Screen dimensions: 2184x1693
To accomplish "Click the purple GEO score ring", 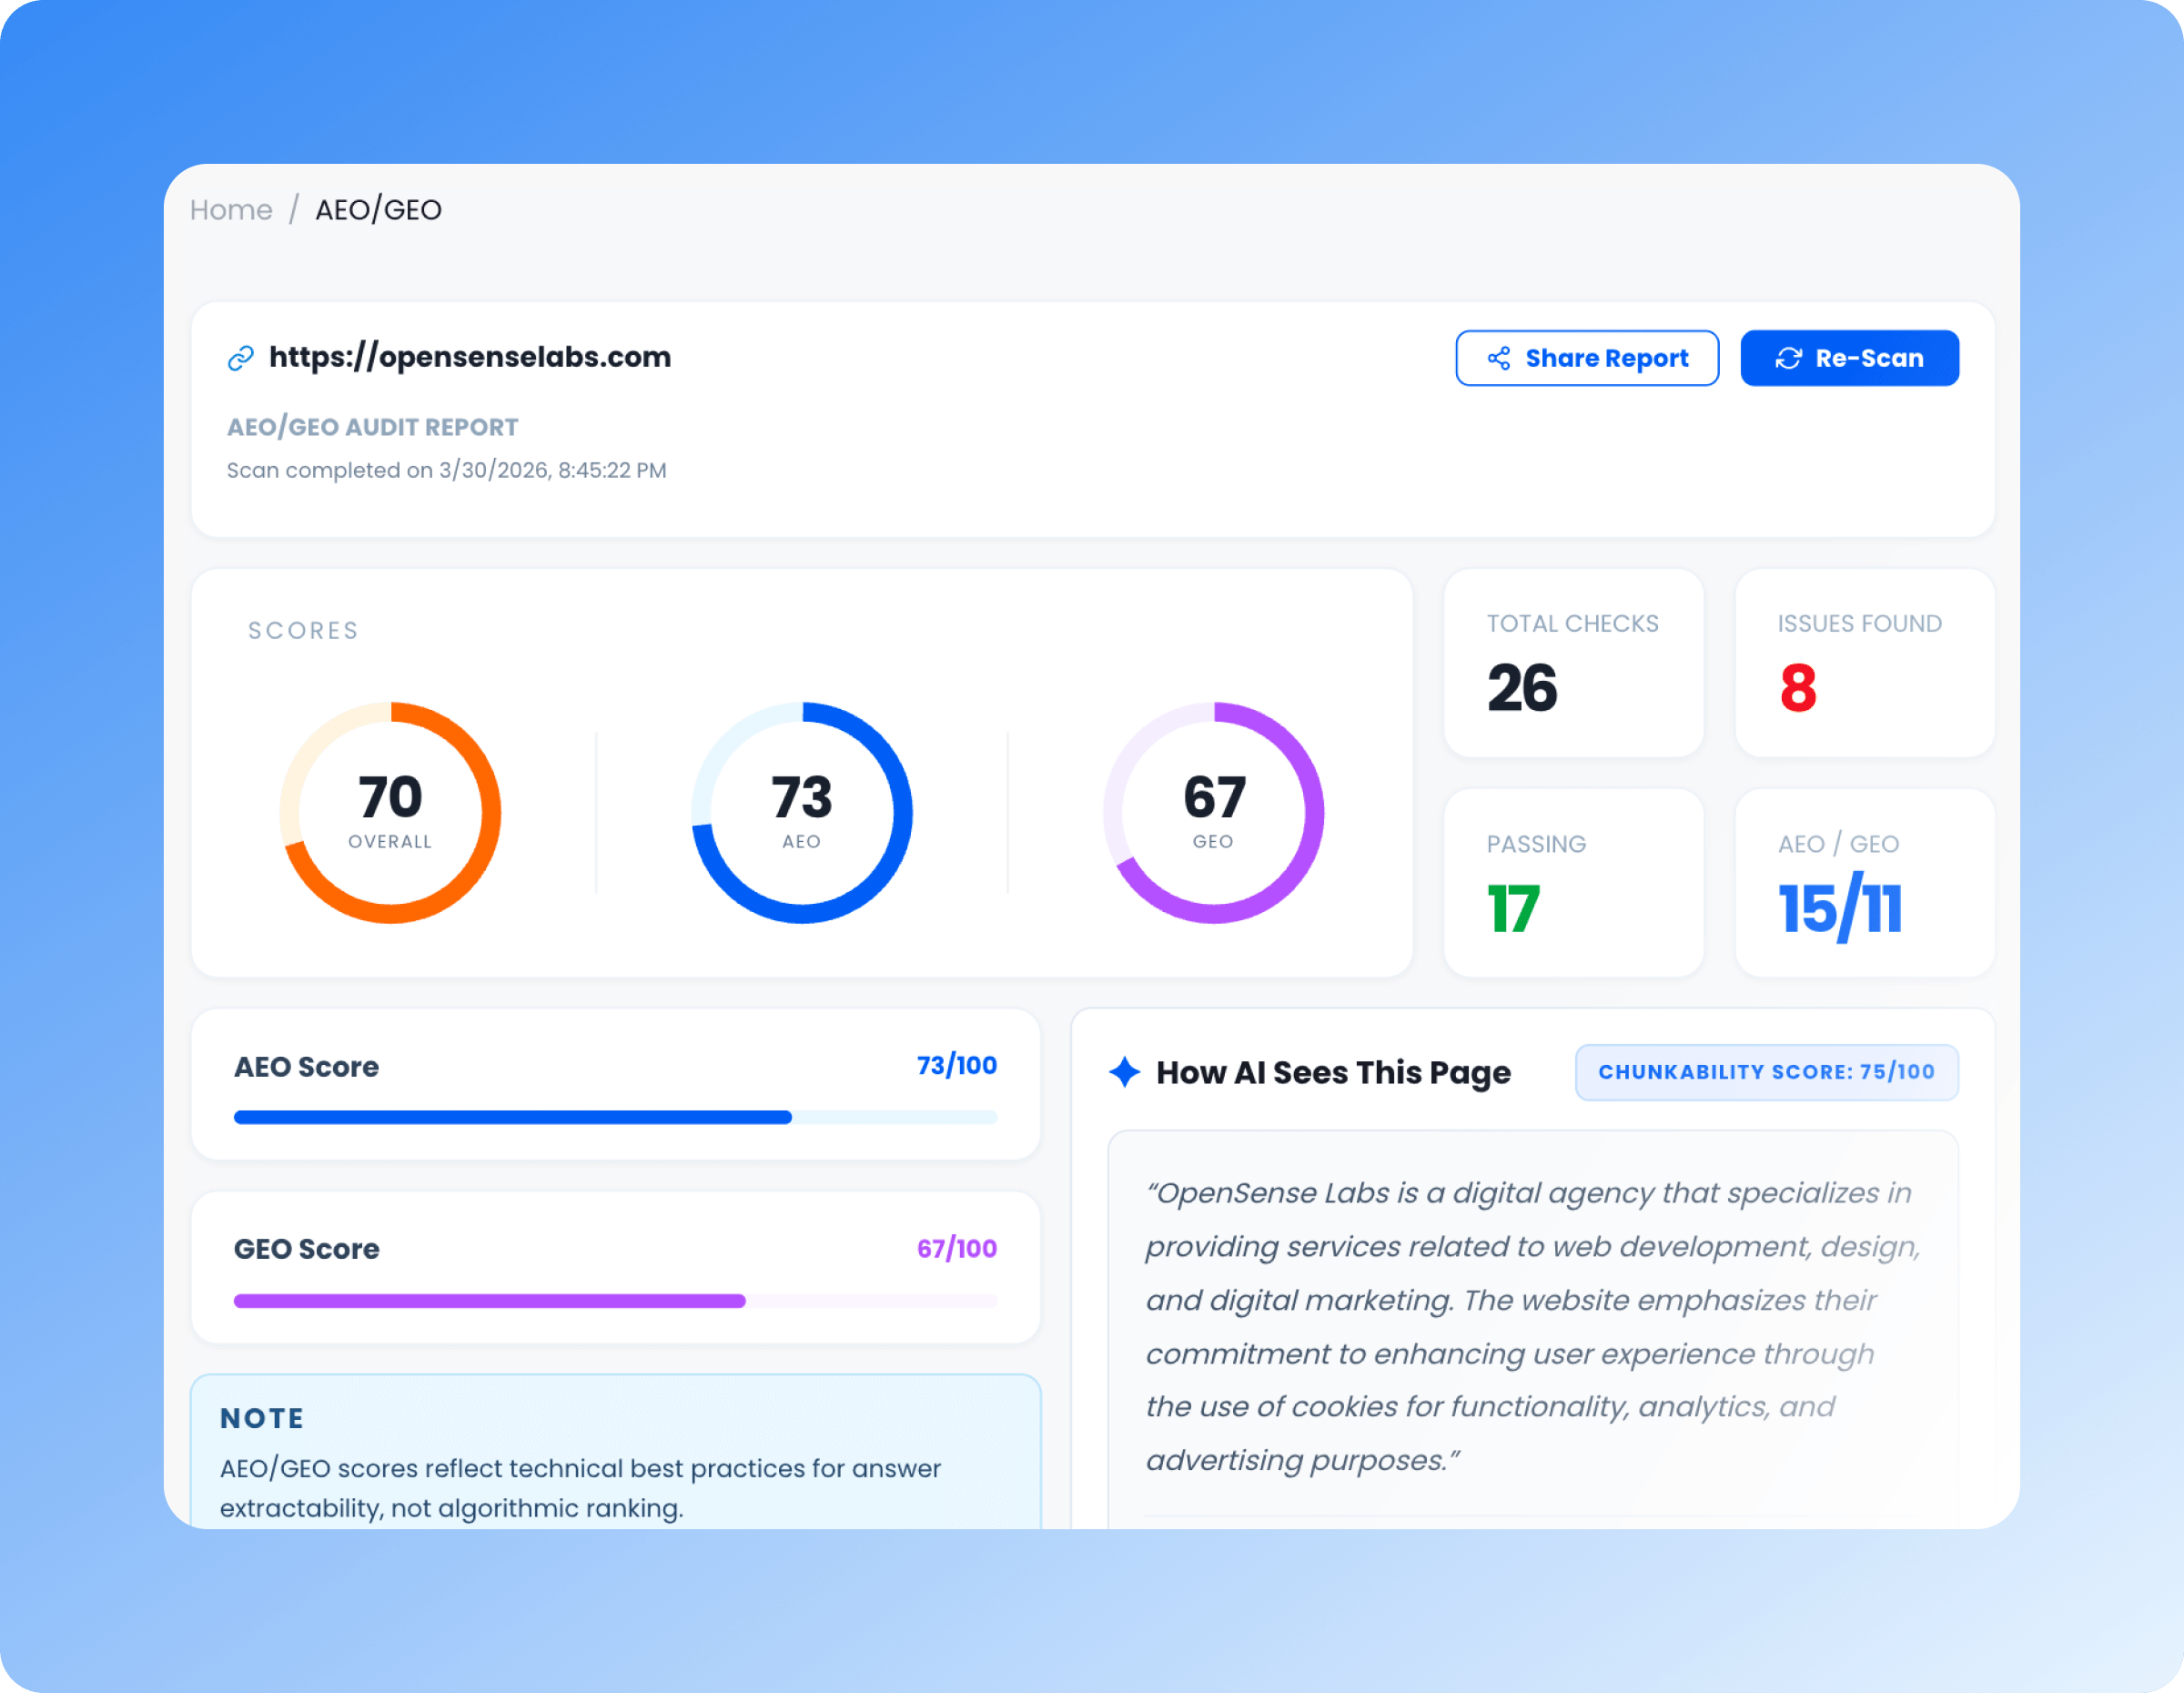I will pyautogui.click(x=1214, y=812).
